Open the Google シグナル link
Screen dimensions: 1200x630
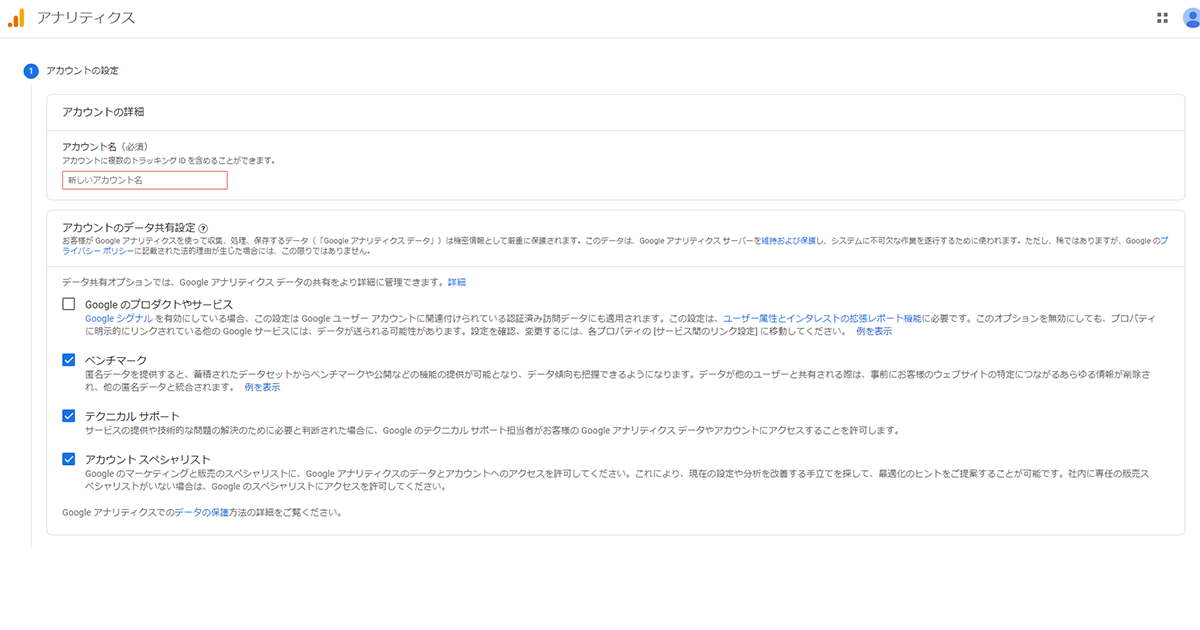[x=119, y=318]
